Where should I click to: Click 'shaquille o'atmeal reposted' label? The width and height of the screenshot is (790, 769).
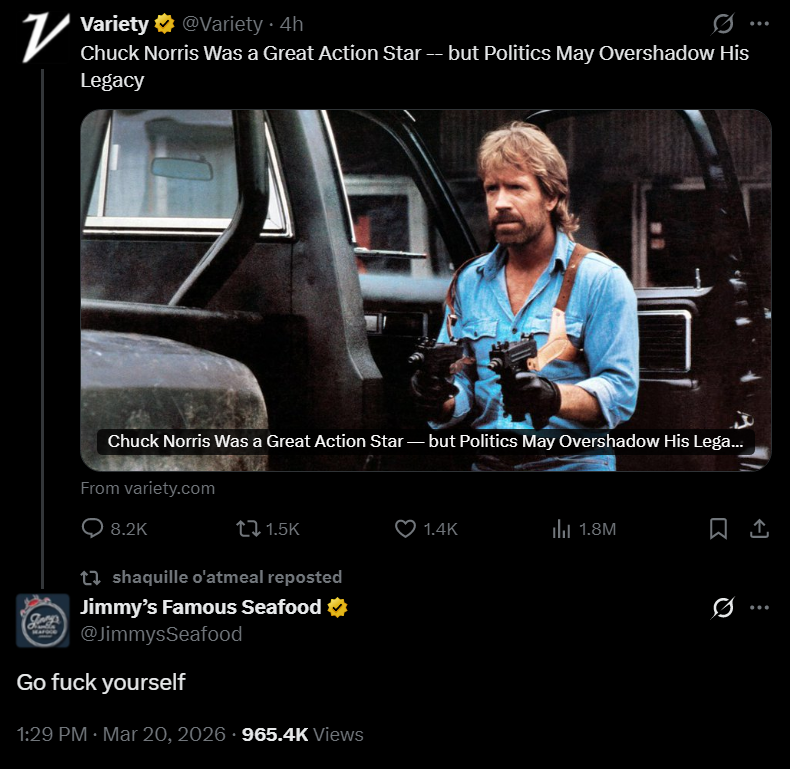click(x=227, y=577)
